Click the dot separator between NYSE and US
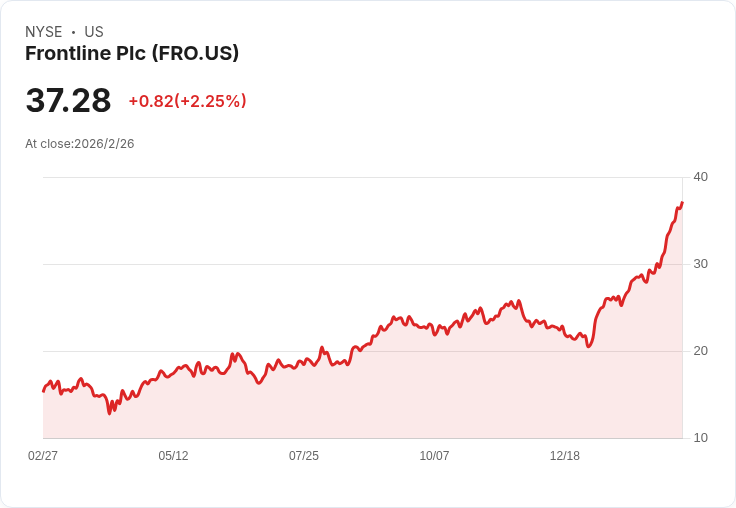 73,32
